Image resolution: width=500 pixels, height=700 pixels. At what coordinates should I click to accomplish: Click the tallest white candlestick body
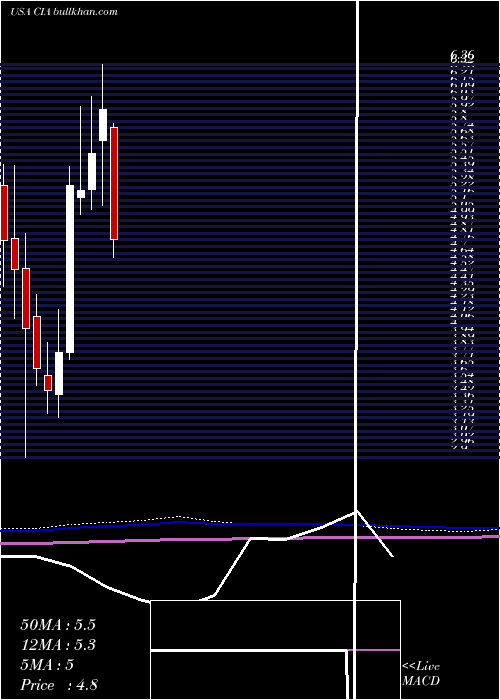[x=70, y=269]
